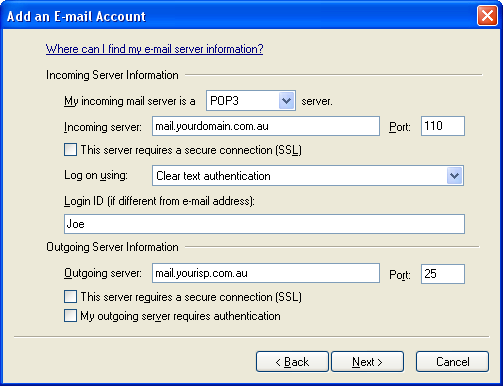The height and width of the screenshot is (386, 503).
Task: Check My outgoing server requires authentication
Action: point(70,316)
